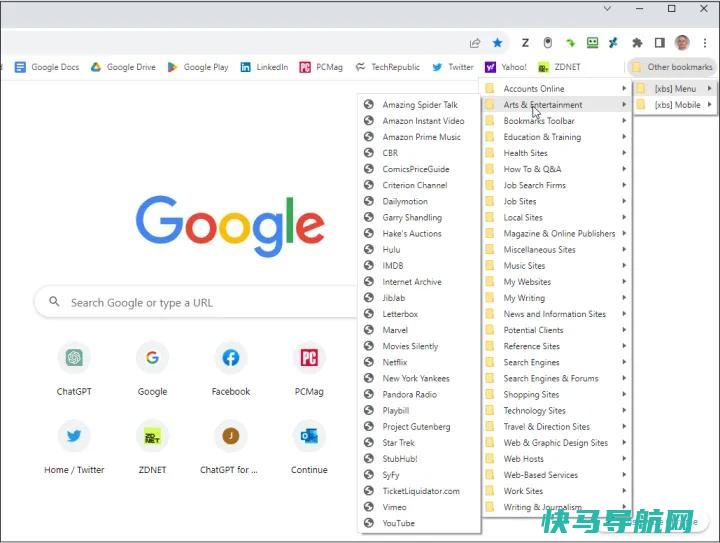
Task: Click the Home / Twitter shortcut tile
Action: pyautogui.click(x=74, y=447)
